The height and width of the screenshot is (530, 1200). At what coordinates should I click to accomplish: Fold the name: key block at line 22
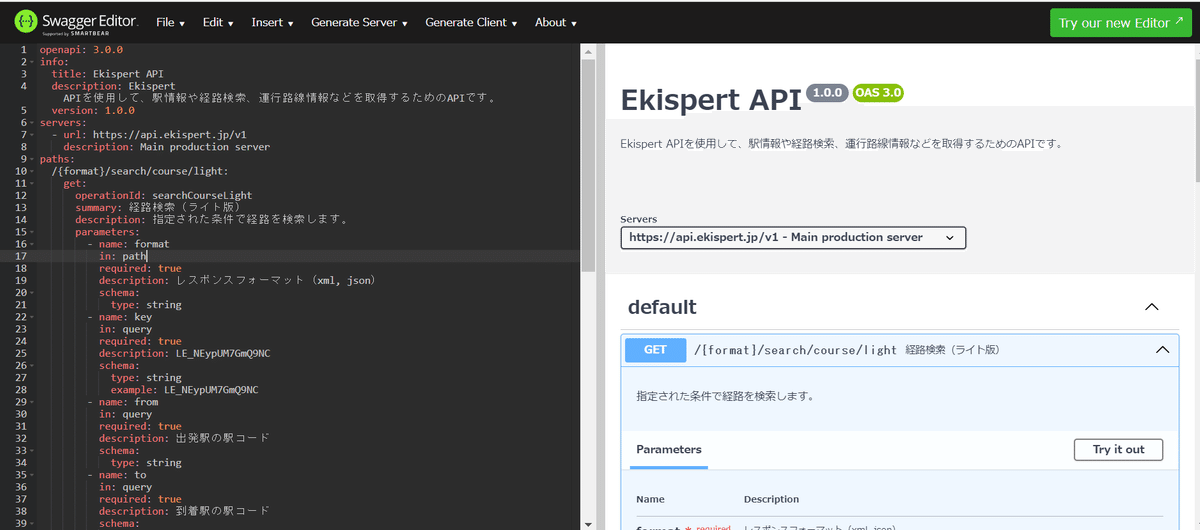(33, 316)
